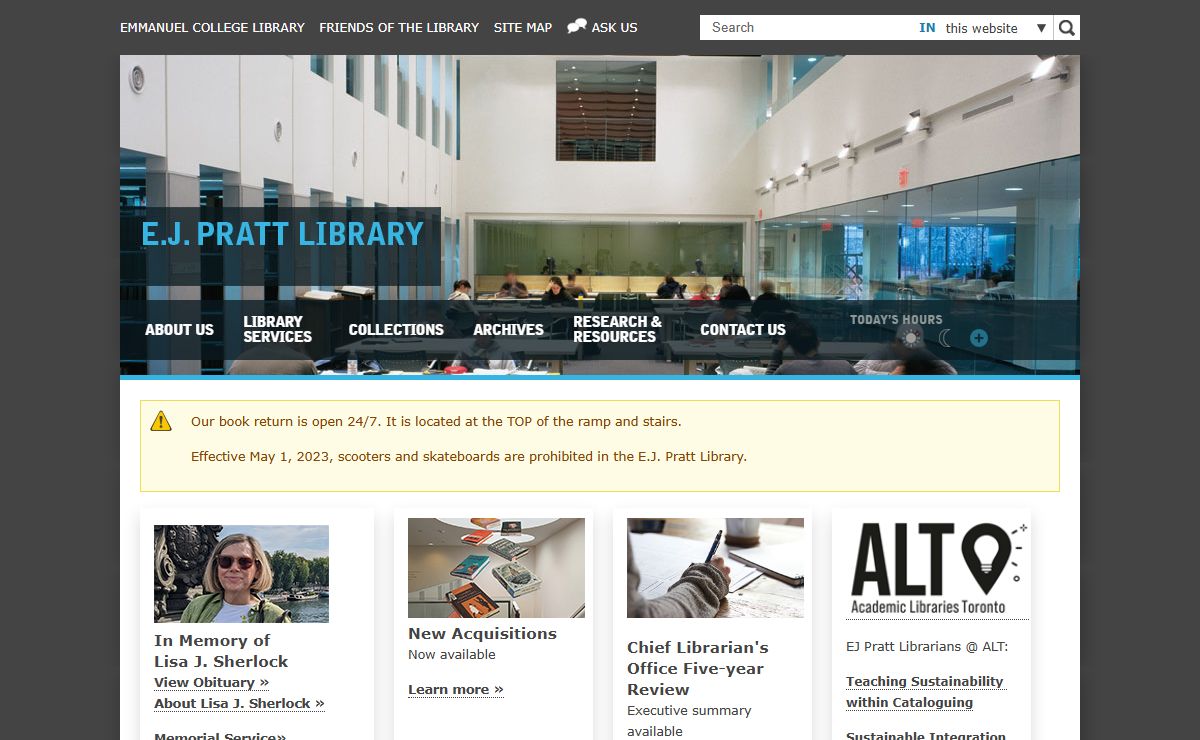Follow the View Obituary link
This screenshot has width=1200, height=740.
point(211,682)
